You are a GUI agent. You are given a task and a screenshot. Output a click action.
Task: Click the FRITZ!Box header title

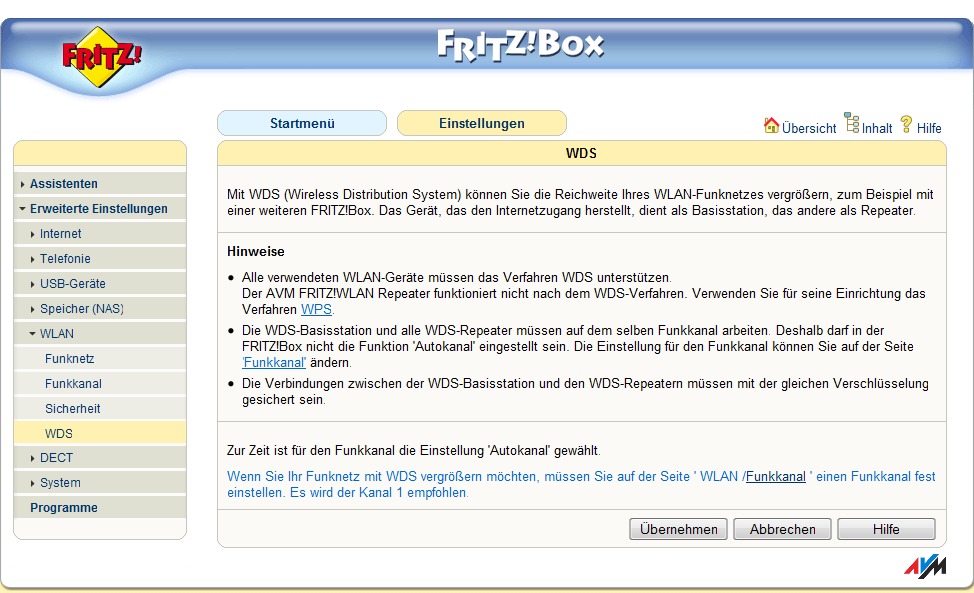coord(521,45)
